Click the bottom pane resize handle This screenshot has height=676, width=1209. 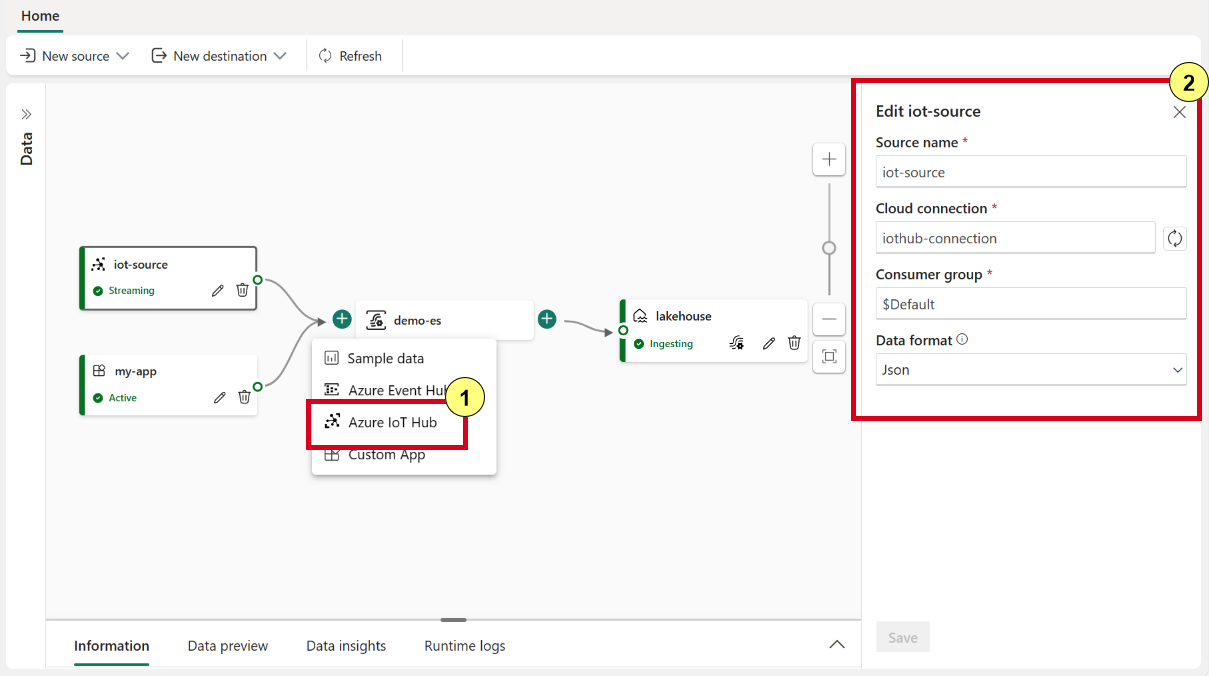click(453, 620)
